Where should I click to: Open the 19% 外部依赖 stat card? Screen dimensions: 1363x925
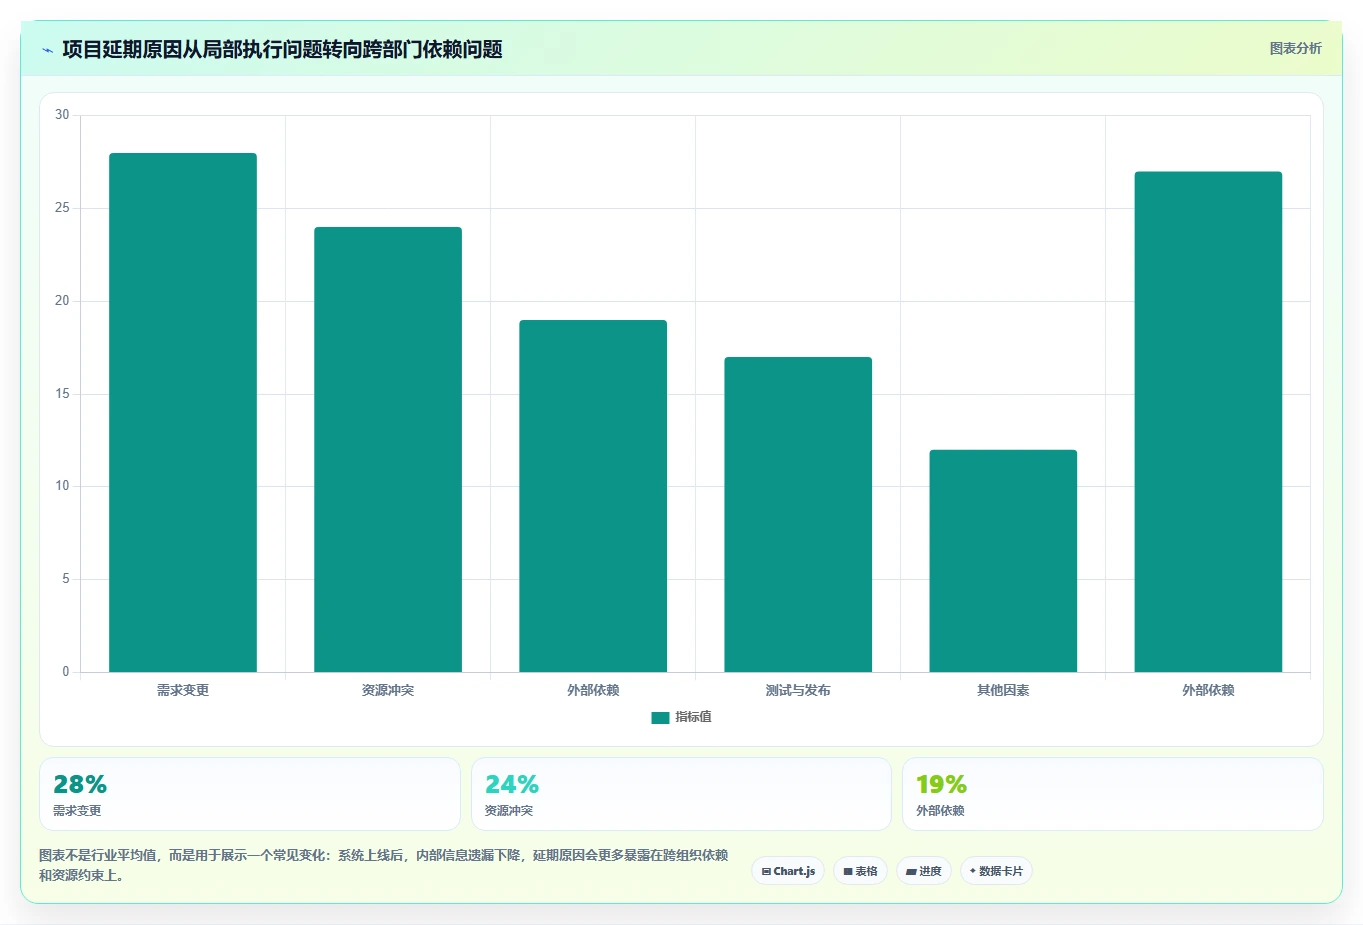[x=1113, y=794]
